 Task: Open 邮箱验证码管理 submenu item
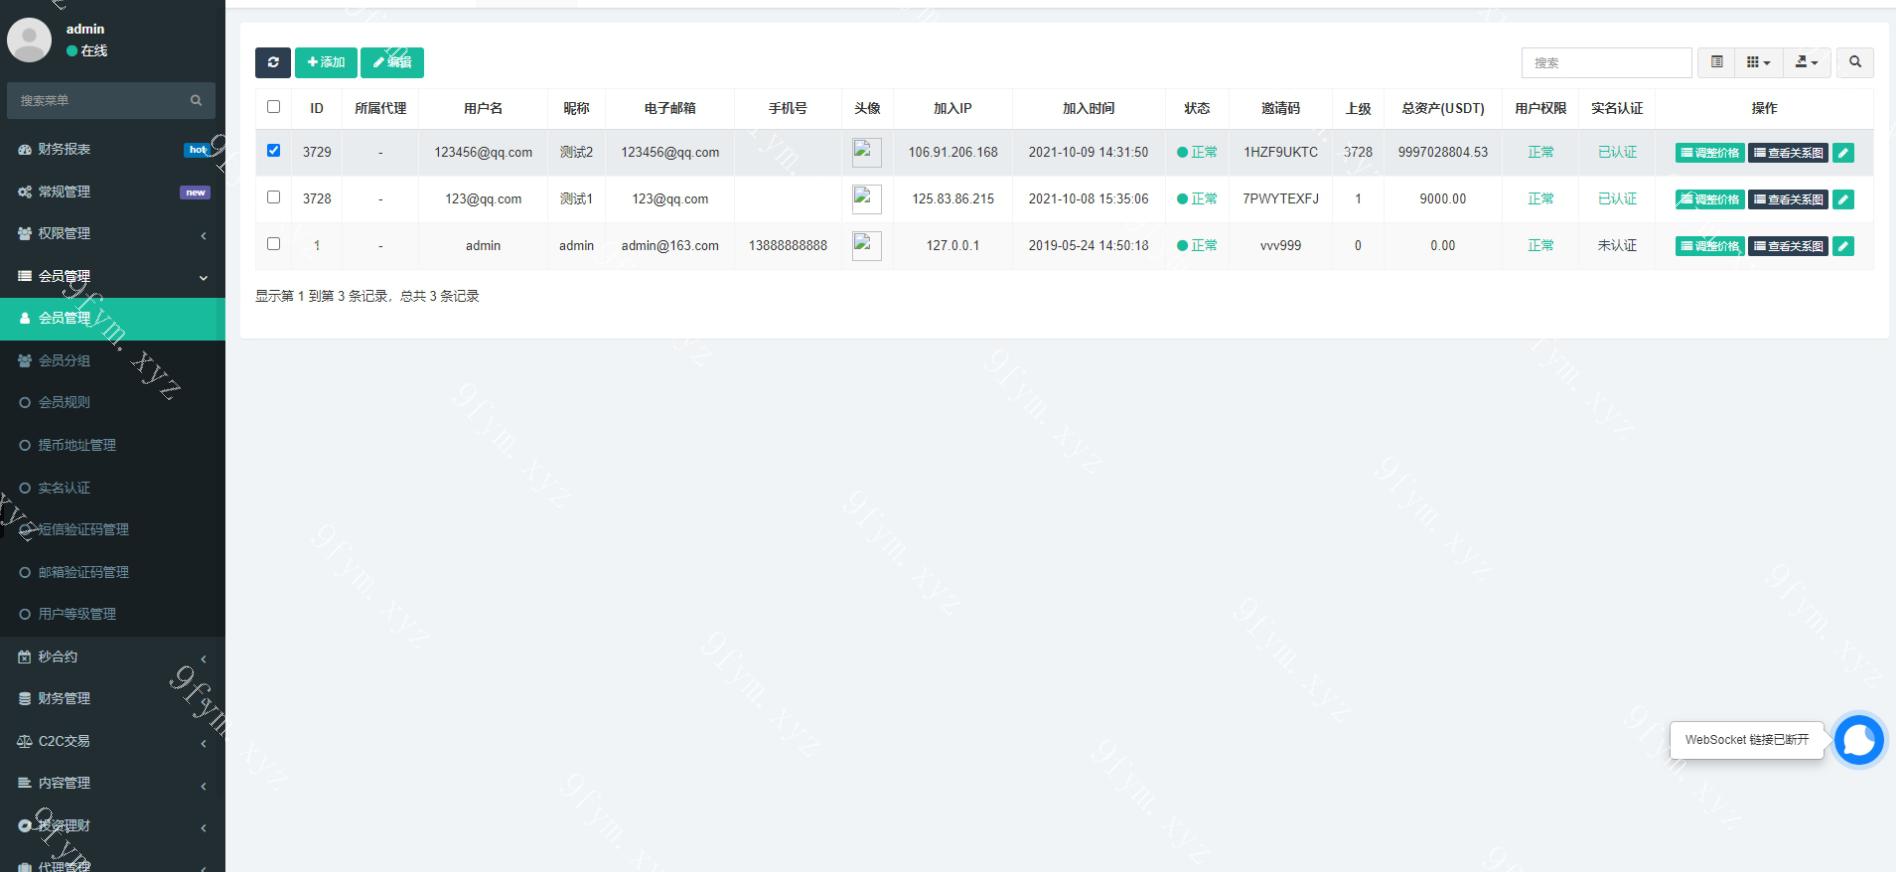tap(112, 572)
